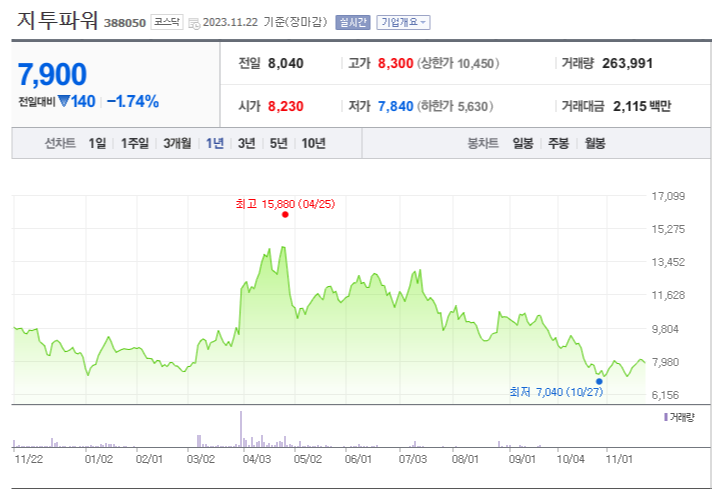Screen dimensions: 712x489
Task: Click the red 최고 15,880 marker dot
Action: (285, 215)
